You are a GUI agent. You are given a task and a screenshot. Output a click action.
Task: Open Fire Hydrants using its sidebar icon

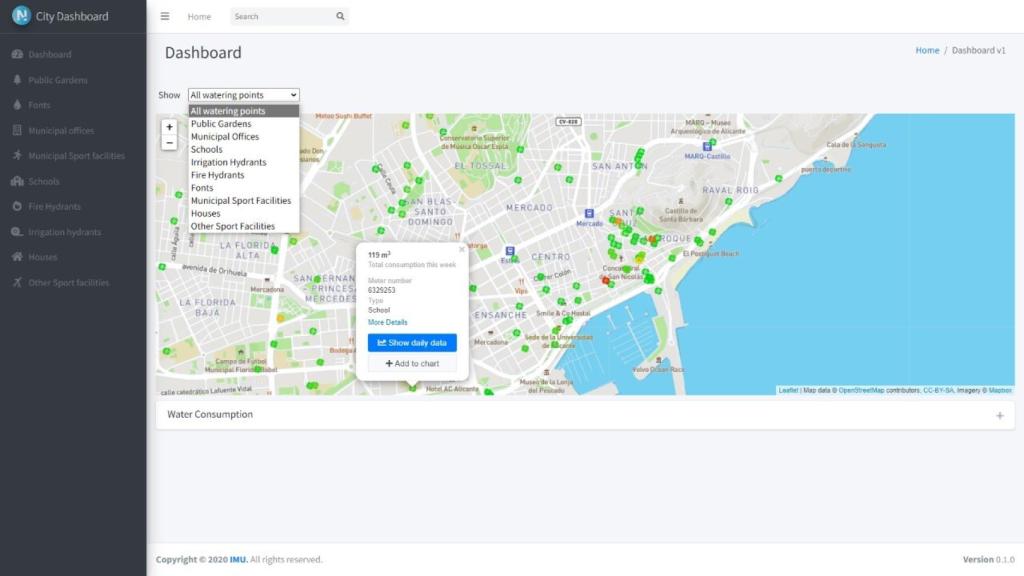click(18, 206)
